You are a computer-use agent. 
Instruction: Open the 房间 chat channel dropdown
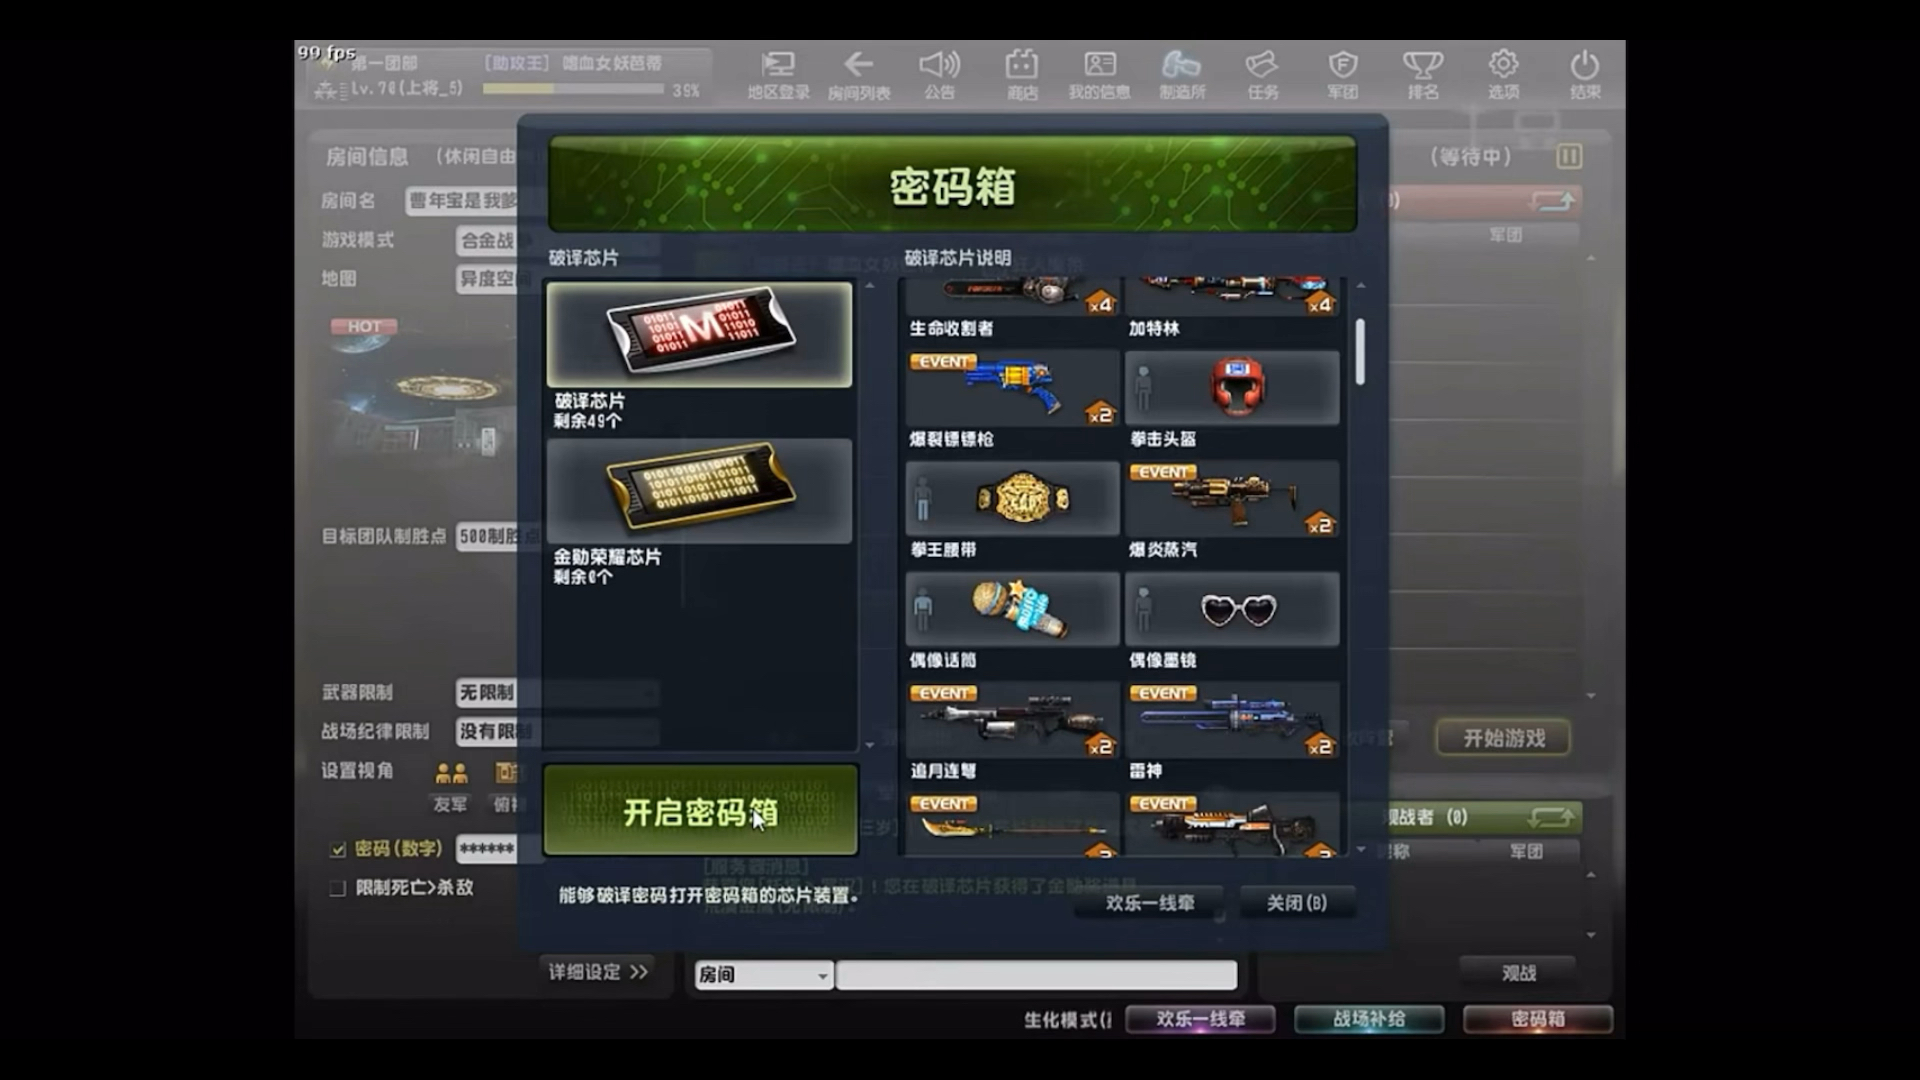(763, 975)
